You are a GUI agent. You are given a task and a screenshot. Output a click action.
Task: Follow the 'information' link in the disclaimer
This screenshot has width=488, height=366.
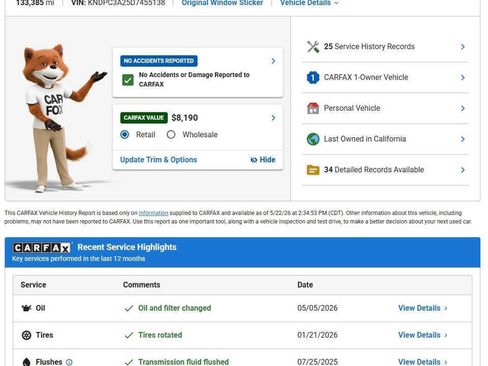[153, 213]
